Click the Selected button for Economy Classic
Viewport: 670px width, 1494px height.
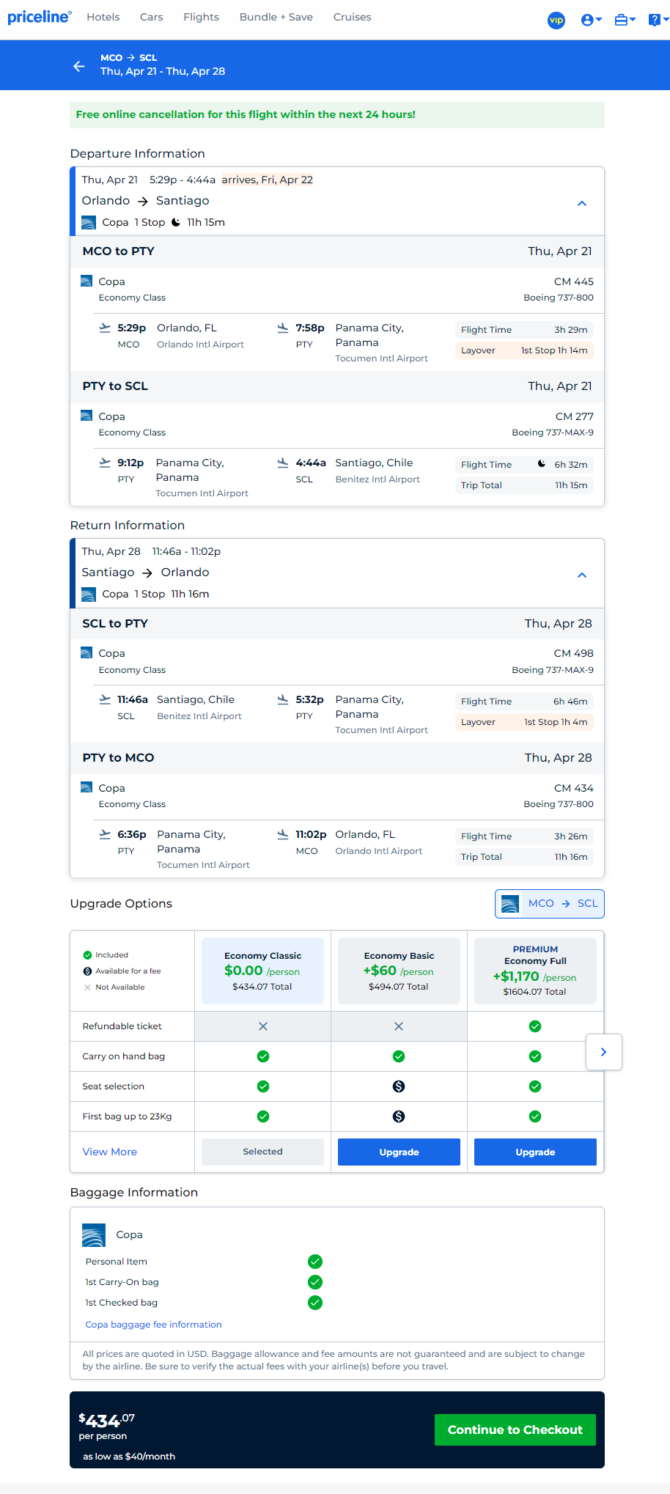coord(263,1152)
